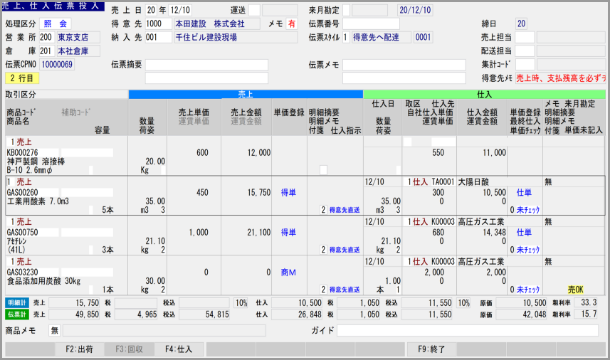Click the F4:仕入 function key button
610x360 pixels.
pyautogui.click(x=179, y=349)
